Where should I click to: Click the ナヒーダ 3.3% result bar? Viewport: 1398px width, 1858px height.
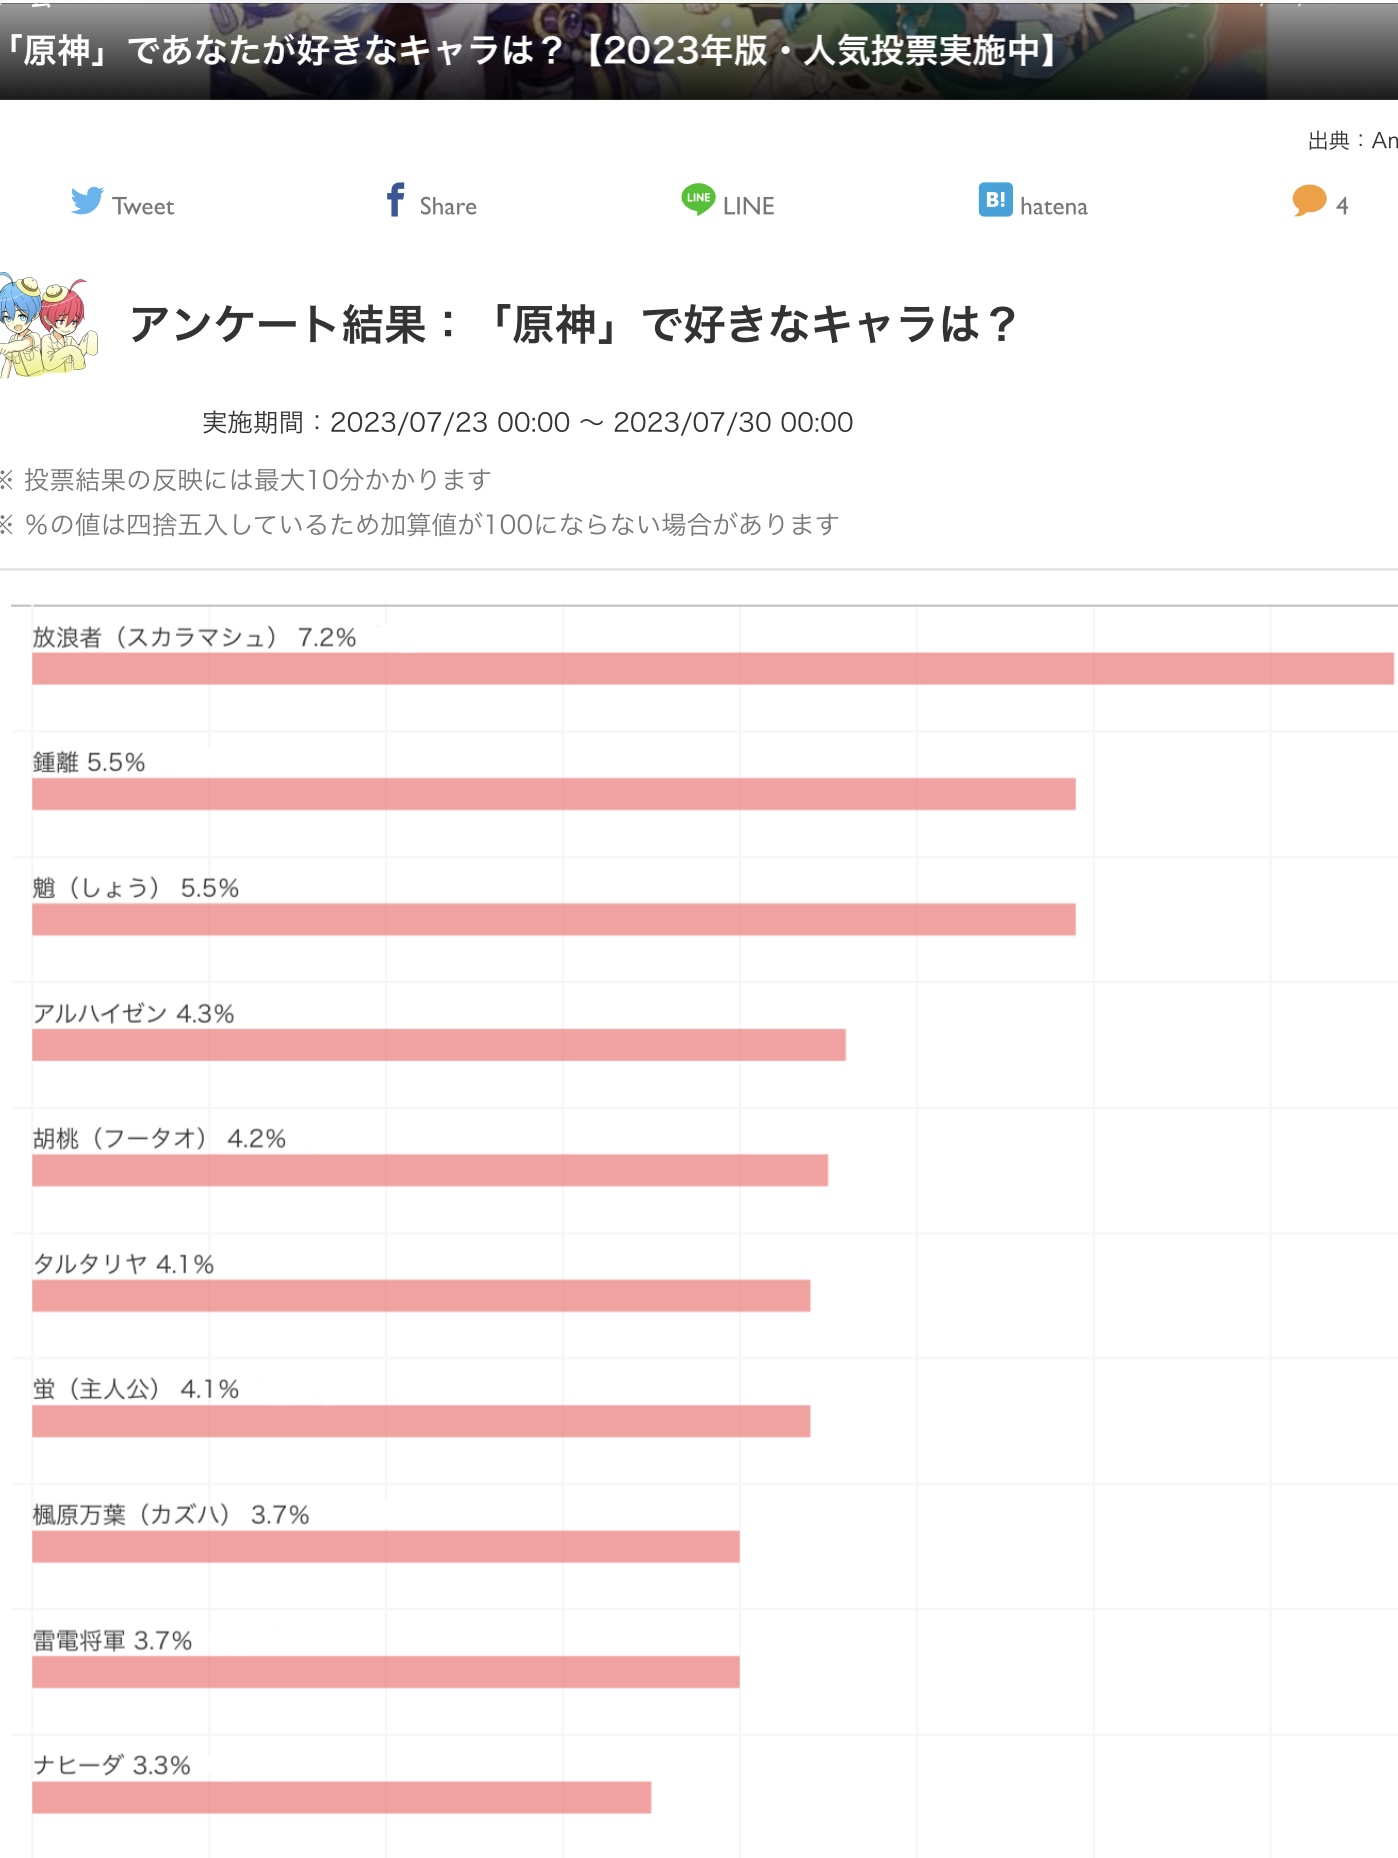pyautogui.click(x=341, y=1797)
